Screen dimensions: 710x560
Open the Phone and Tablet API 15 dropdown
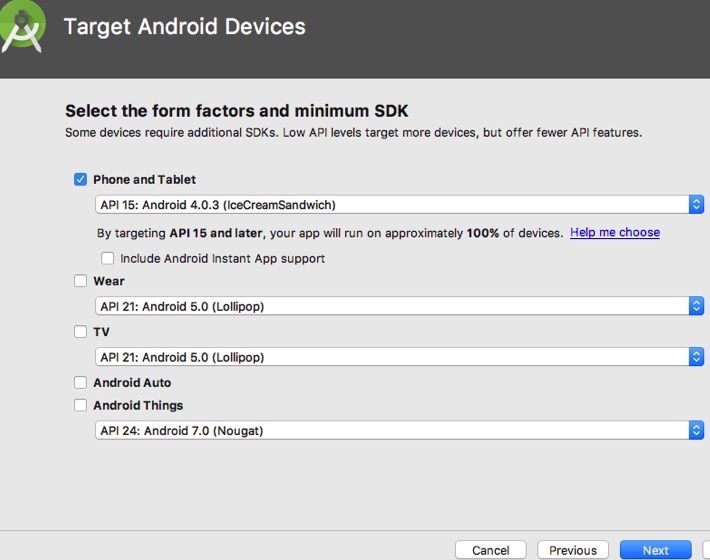point(399,205)
